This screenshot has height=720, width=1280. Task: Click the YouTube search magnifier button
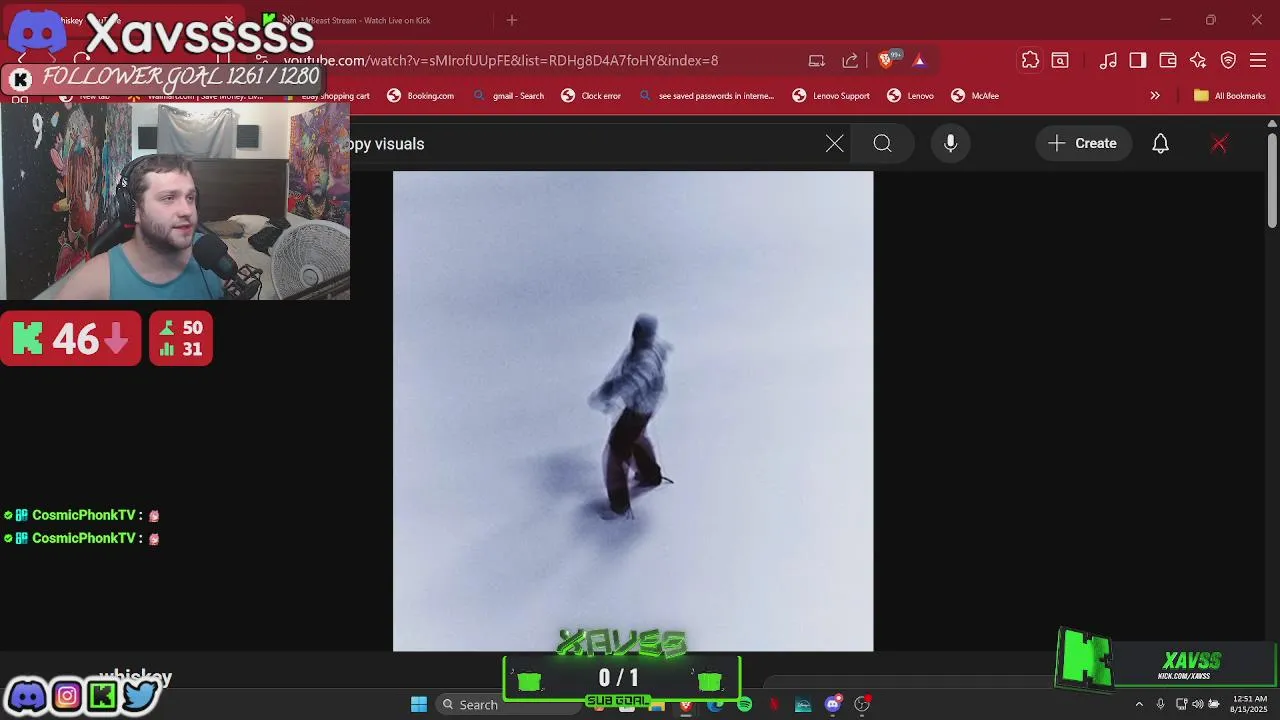(882, 144)
